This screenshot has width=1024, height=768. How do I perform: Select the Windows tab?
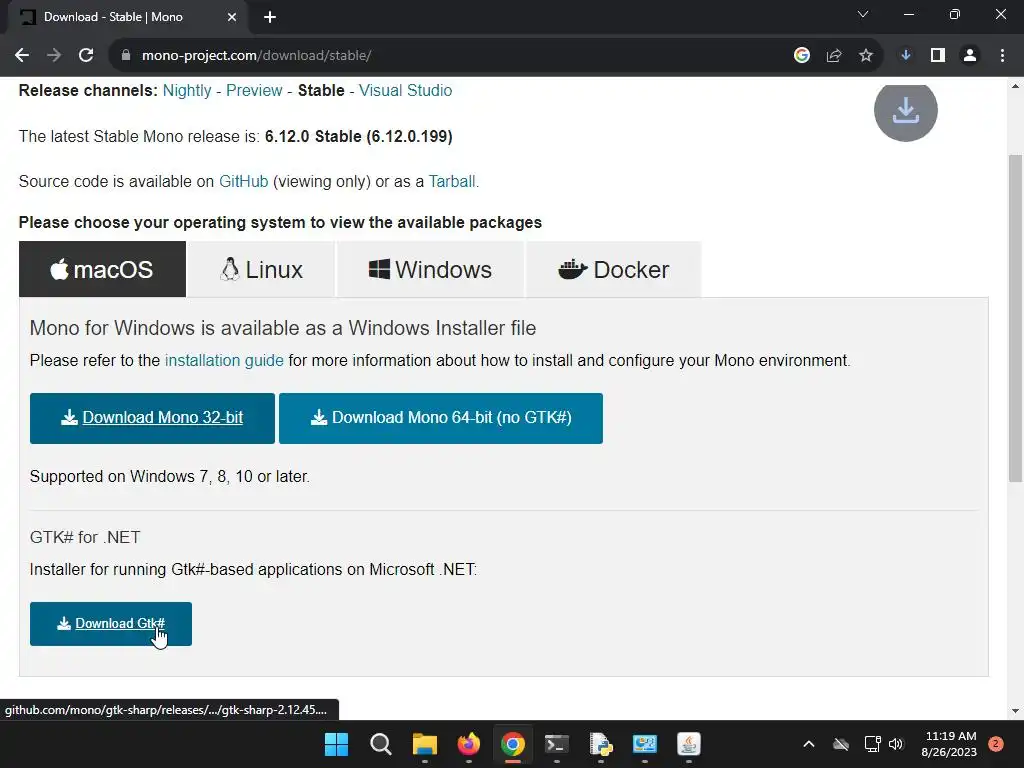point(430,269)
